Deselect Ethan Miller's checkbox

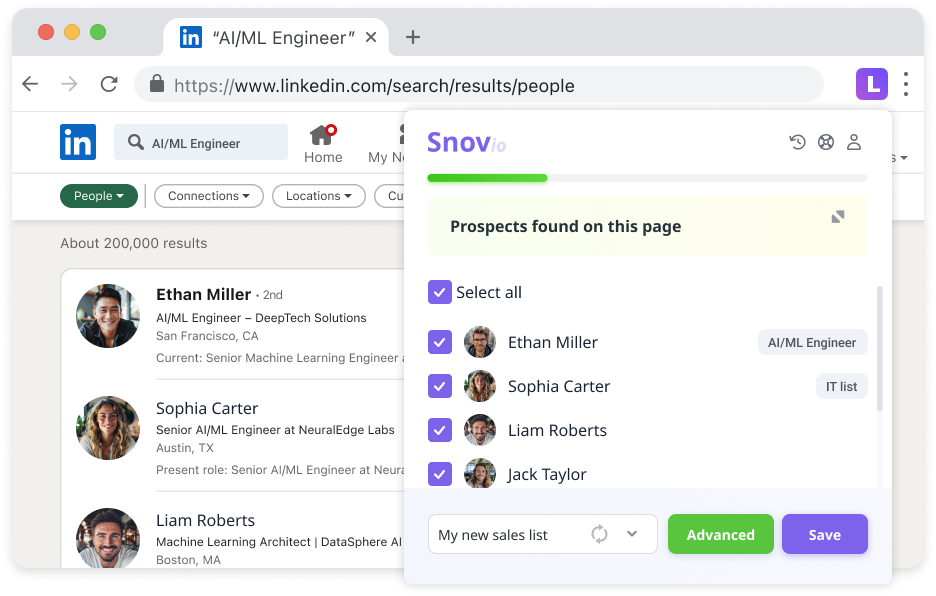pos(440,342)
